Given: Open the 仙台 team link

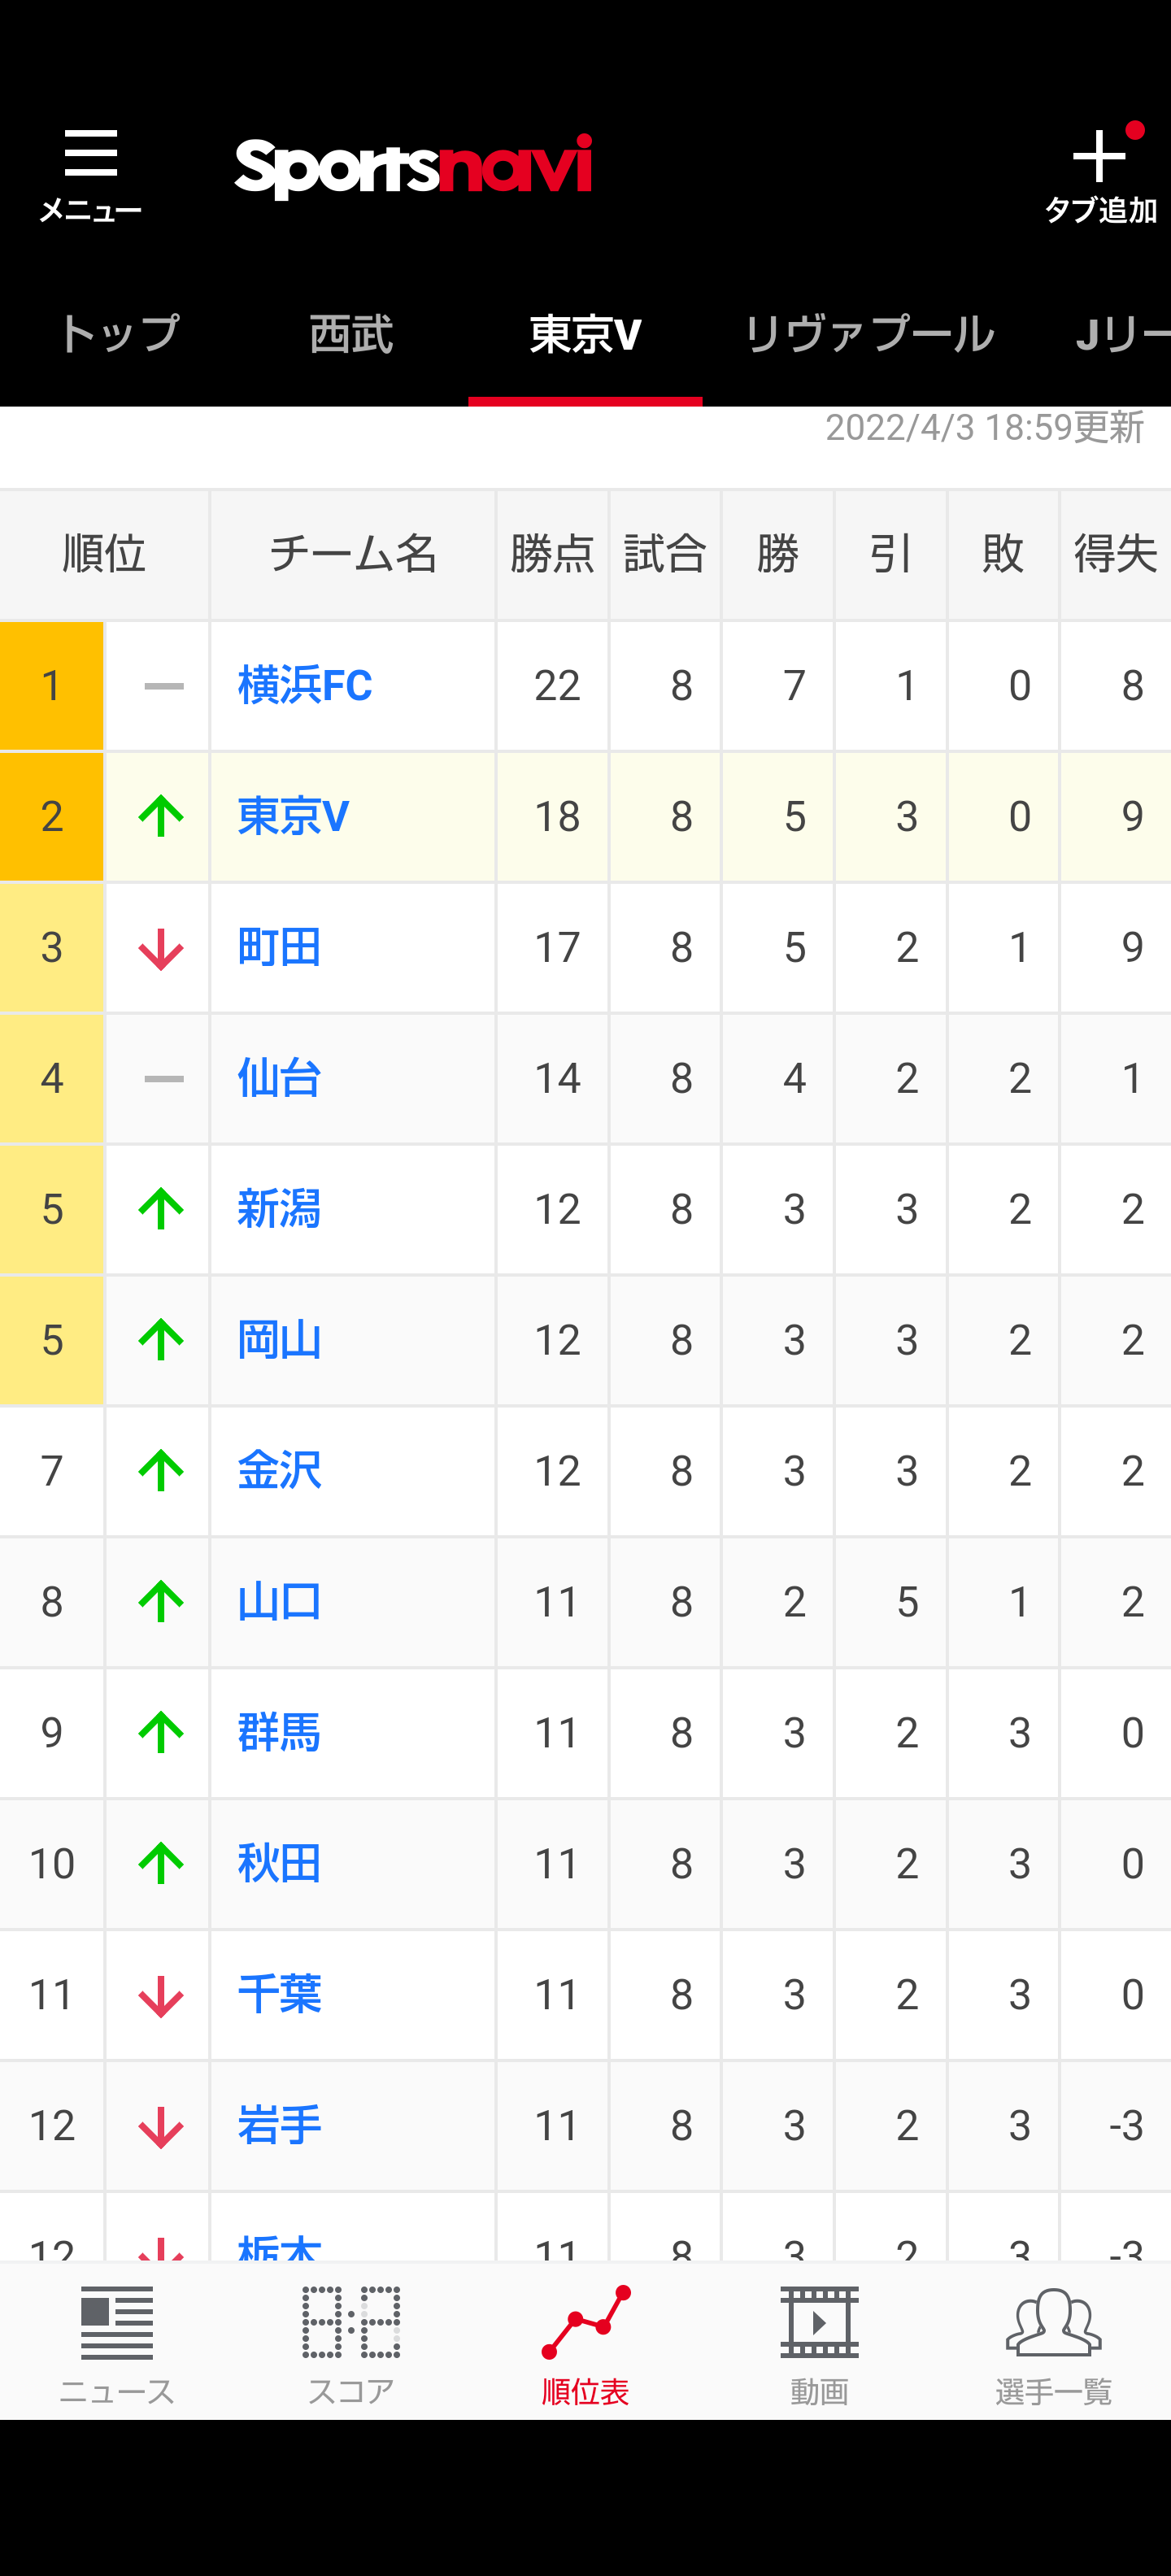Looking at the screenshot, I should pyautogui.click(x=279, y=1078).
